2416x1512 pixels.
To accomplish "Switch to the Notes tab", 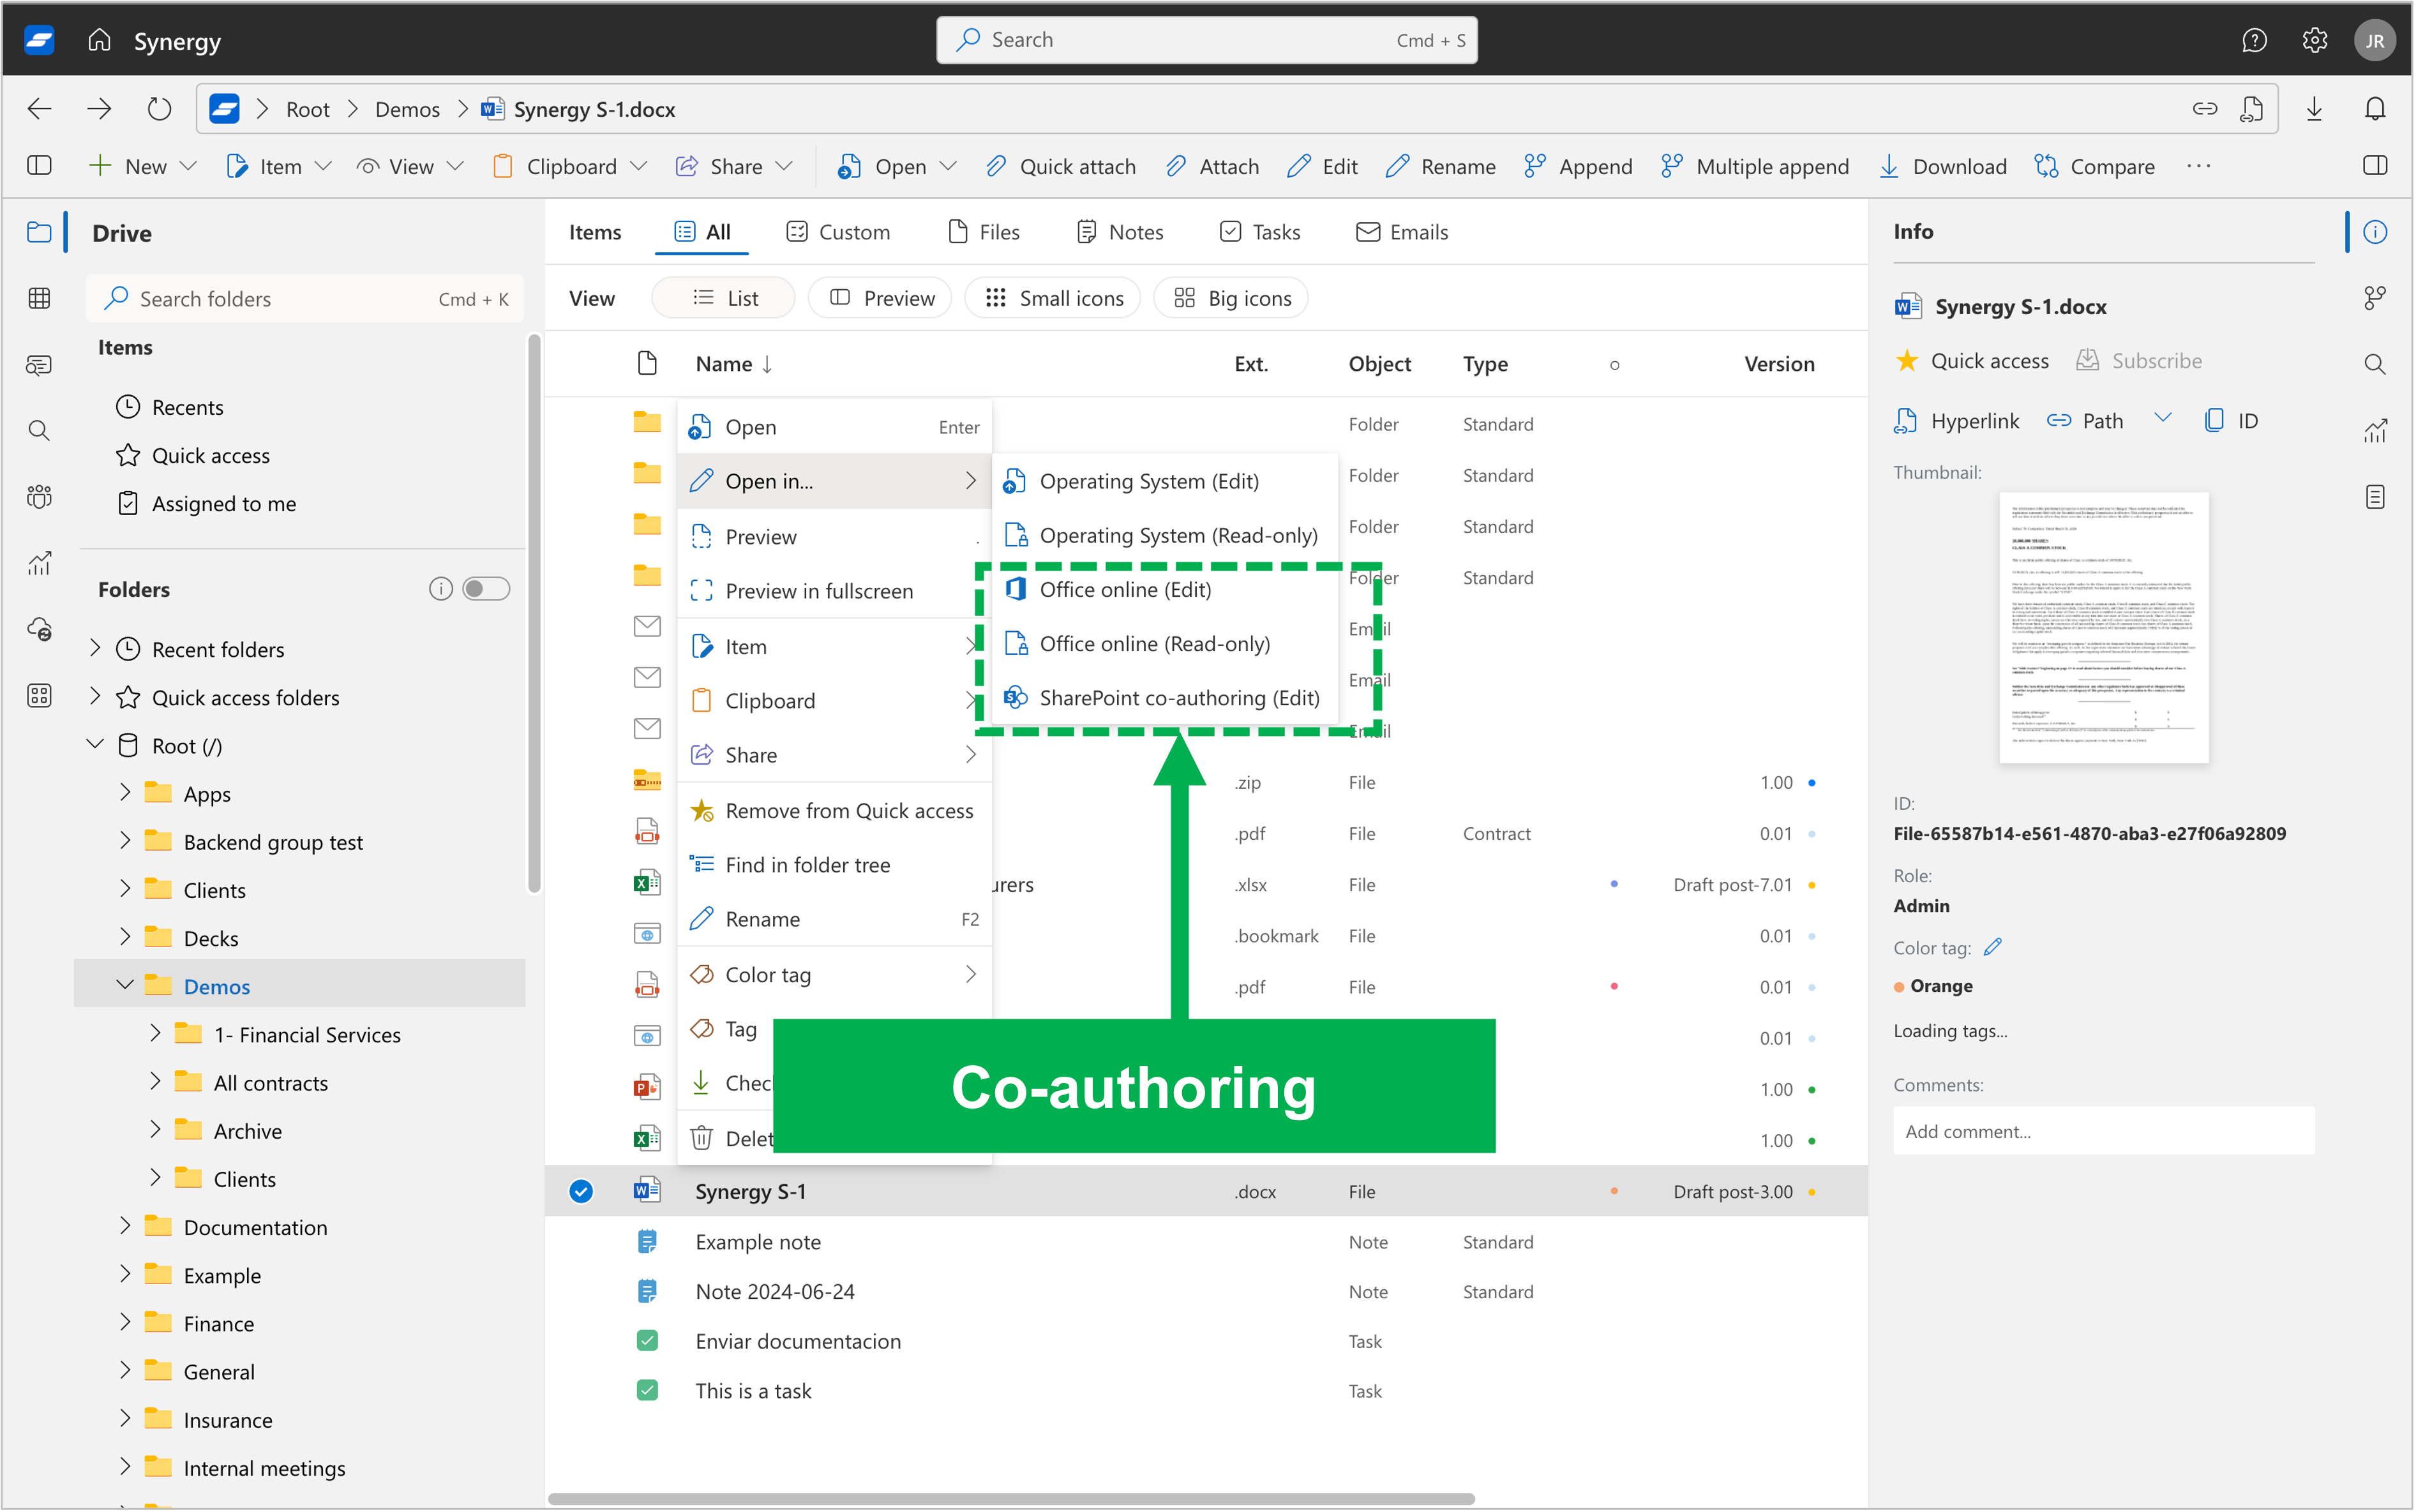I will pos(1122,230).
